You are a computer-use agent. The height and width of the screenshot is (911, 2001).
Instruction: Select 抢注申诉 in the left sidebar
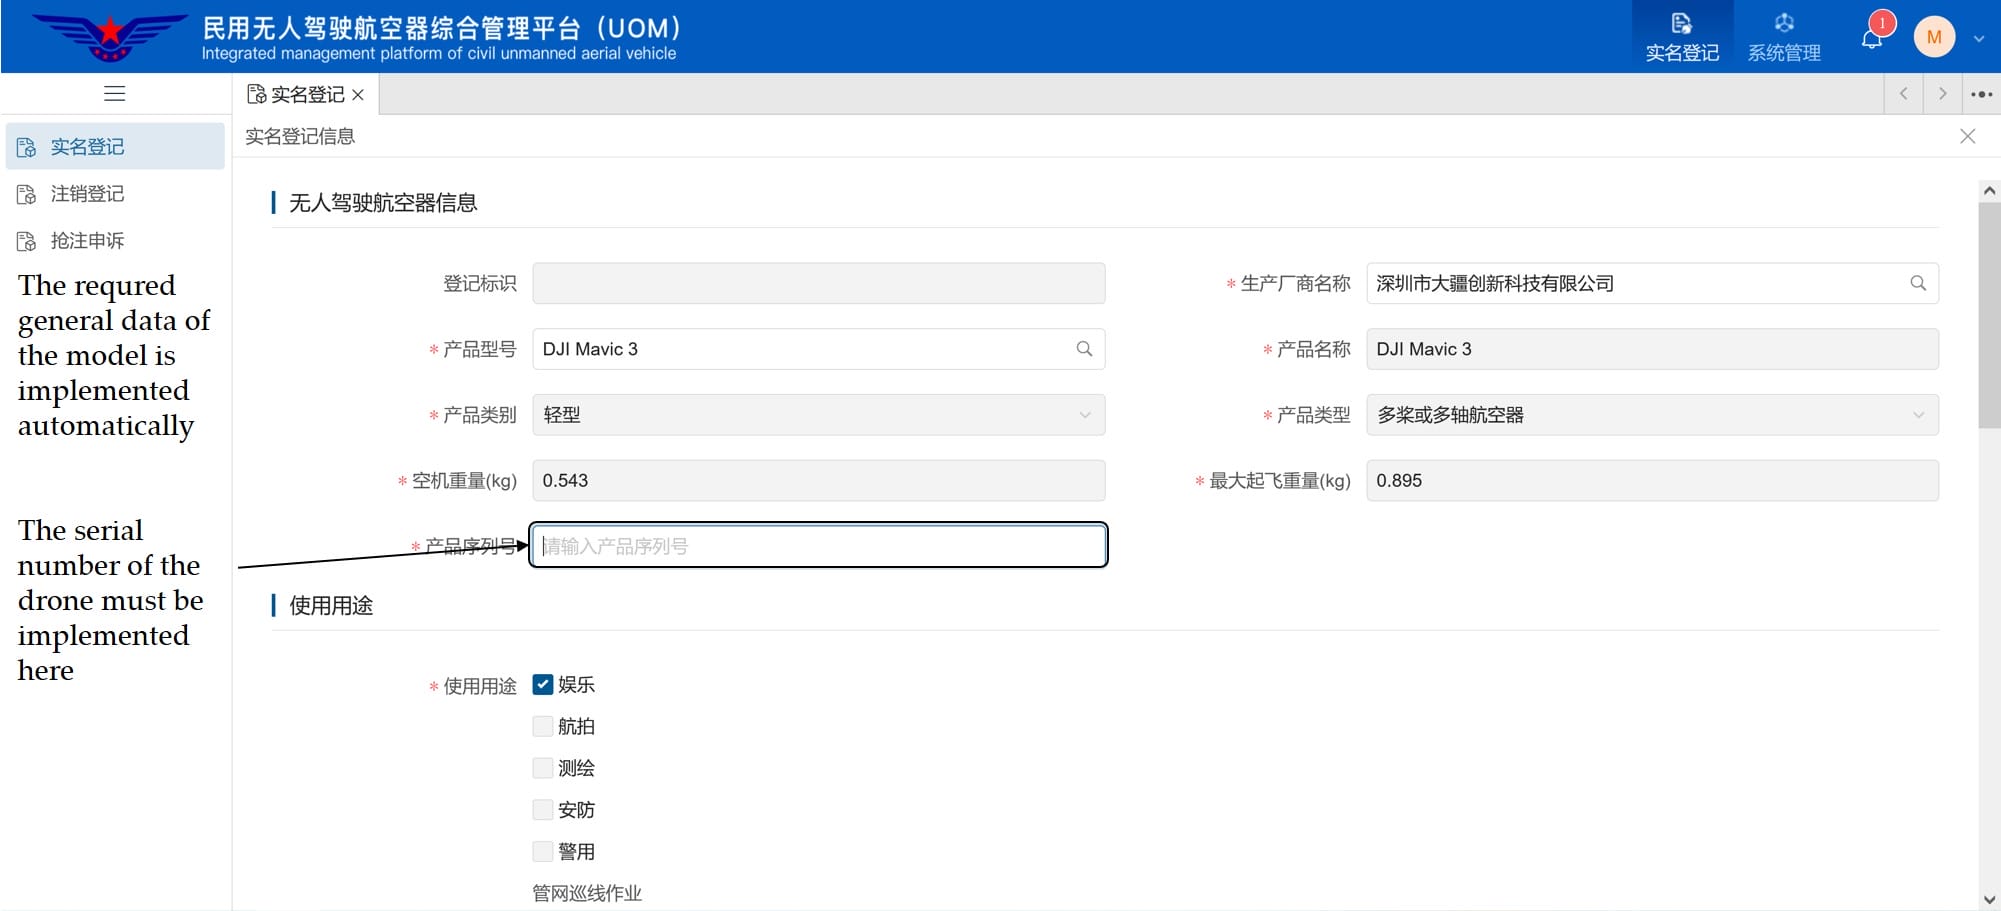click(x=115, y=240)
